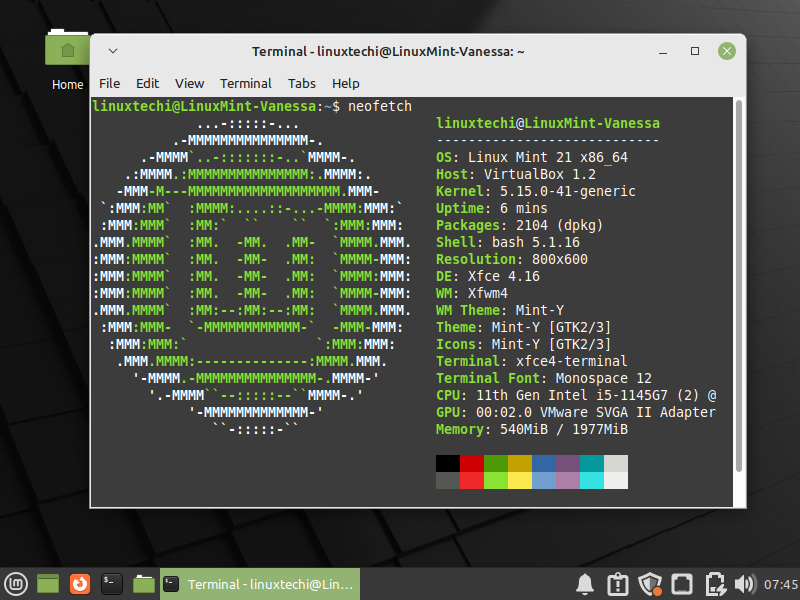Click the 'Resolution: 800x600' line
This screenshot has height=600, width=800.
[512, 259]
